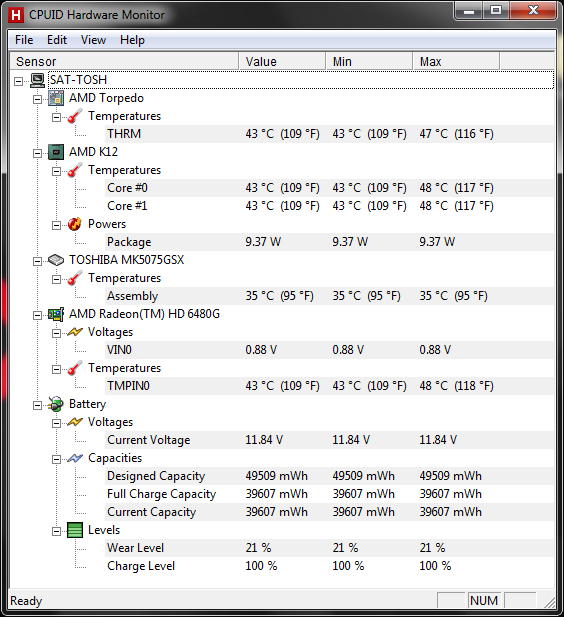Click the window resize grip

(x=549, y=602)
